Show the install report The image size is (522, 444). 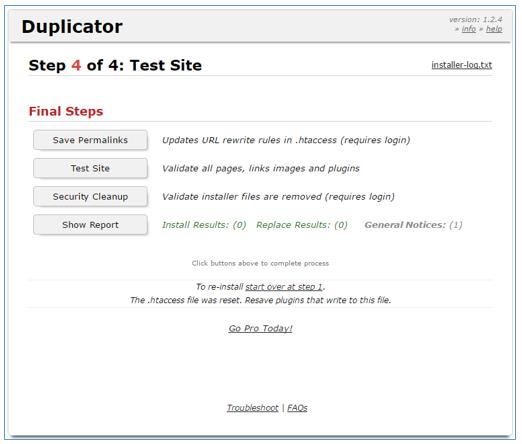point(90,225)
